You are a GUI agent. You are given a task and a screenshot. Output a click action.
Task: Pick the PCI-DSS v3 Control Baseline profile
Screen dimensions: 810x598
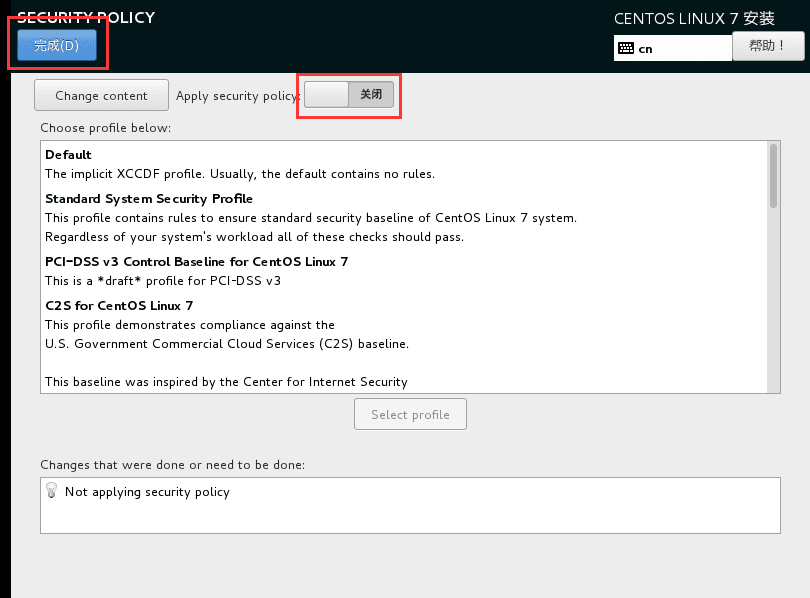pyautogui.click(x=196, y=262)
